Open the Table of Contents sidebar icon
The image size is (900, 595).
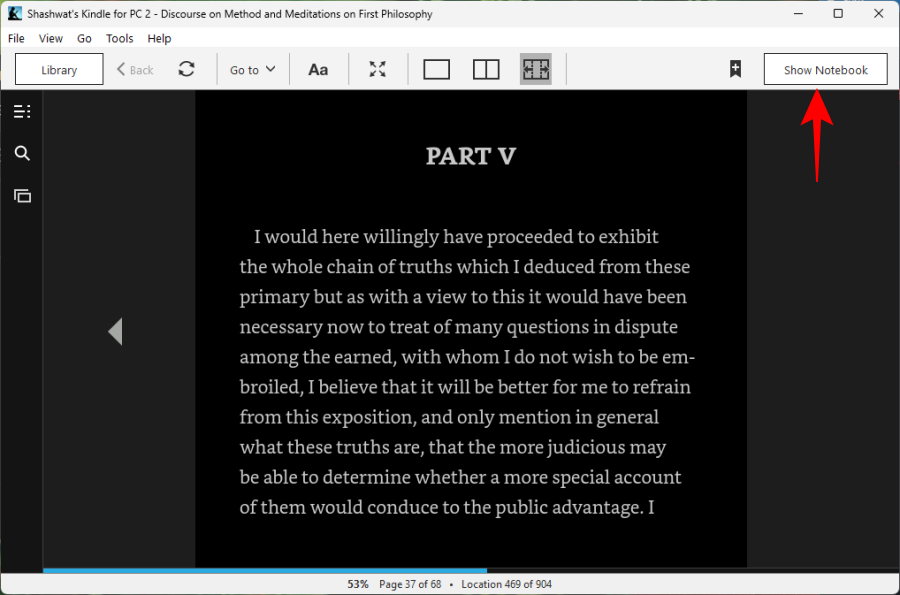22,111
